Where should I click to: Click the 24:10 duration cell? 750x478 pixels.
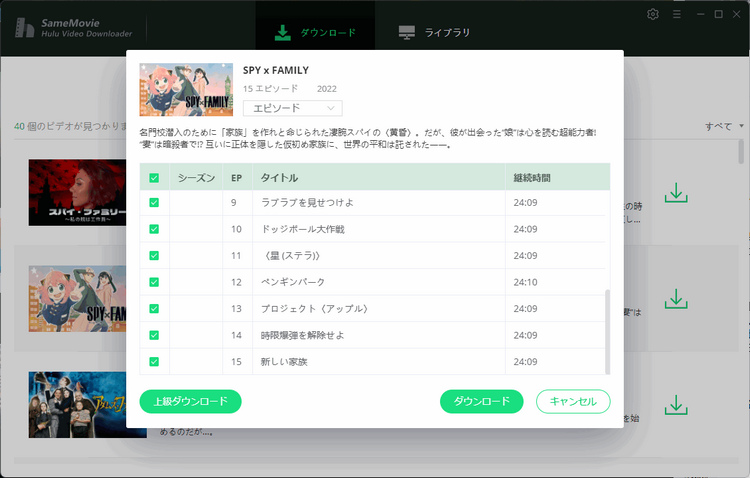525,282
